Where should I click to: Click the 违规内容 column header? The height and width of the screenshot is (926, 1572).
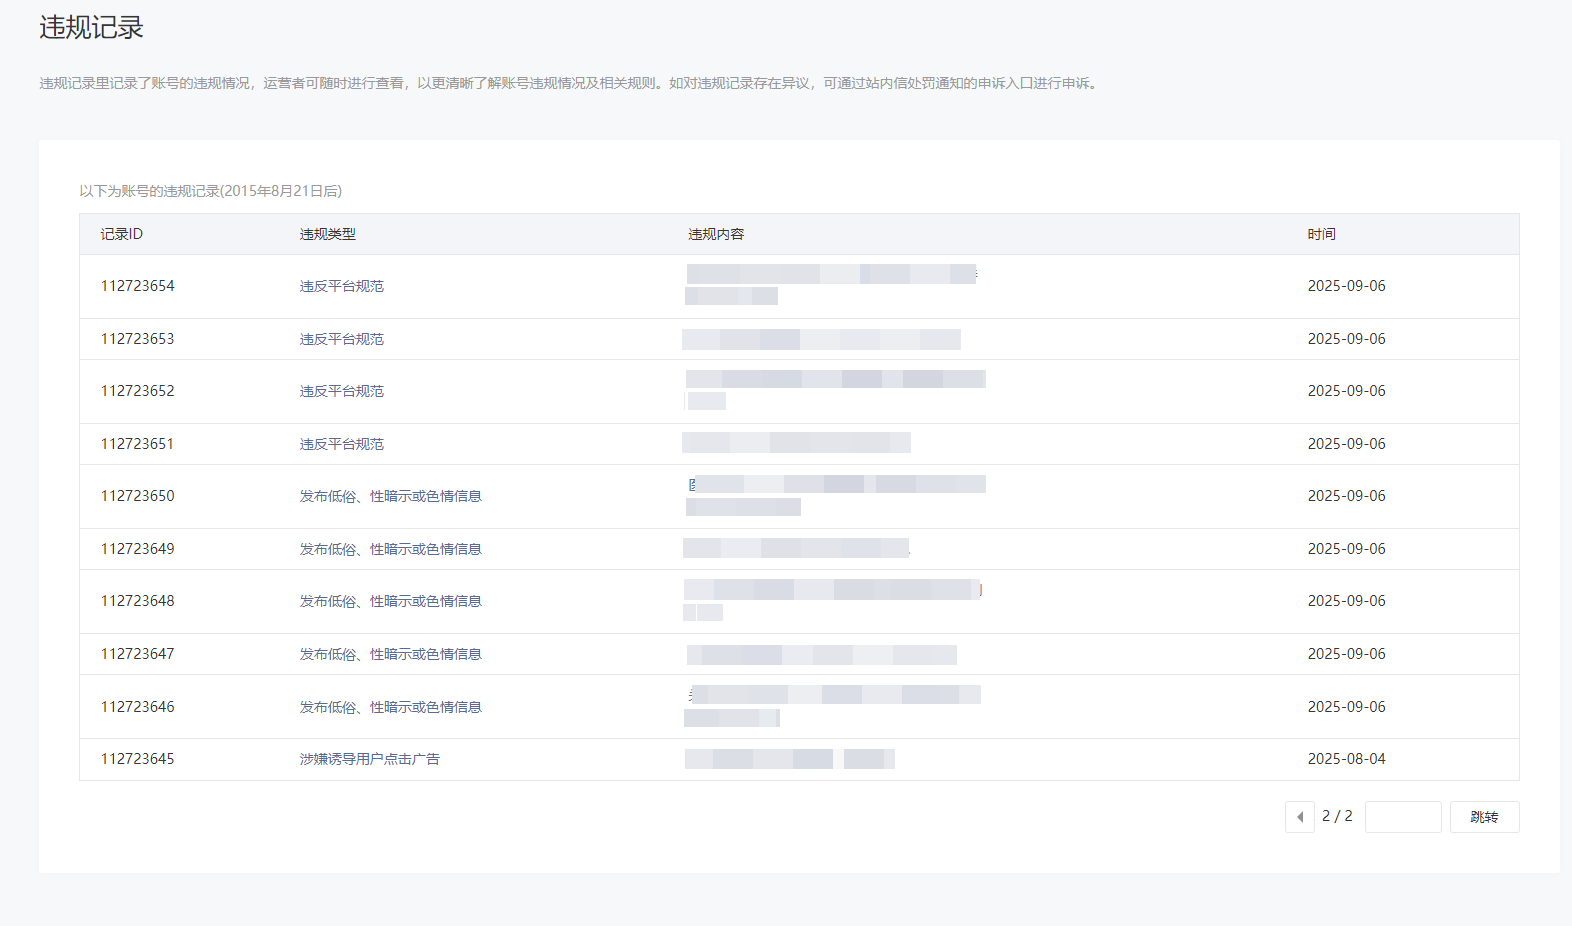pos(715,234)
